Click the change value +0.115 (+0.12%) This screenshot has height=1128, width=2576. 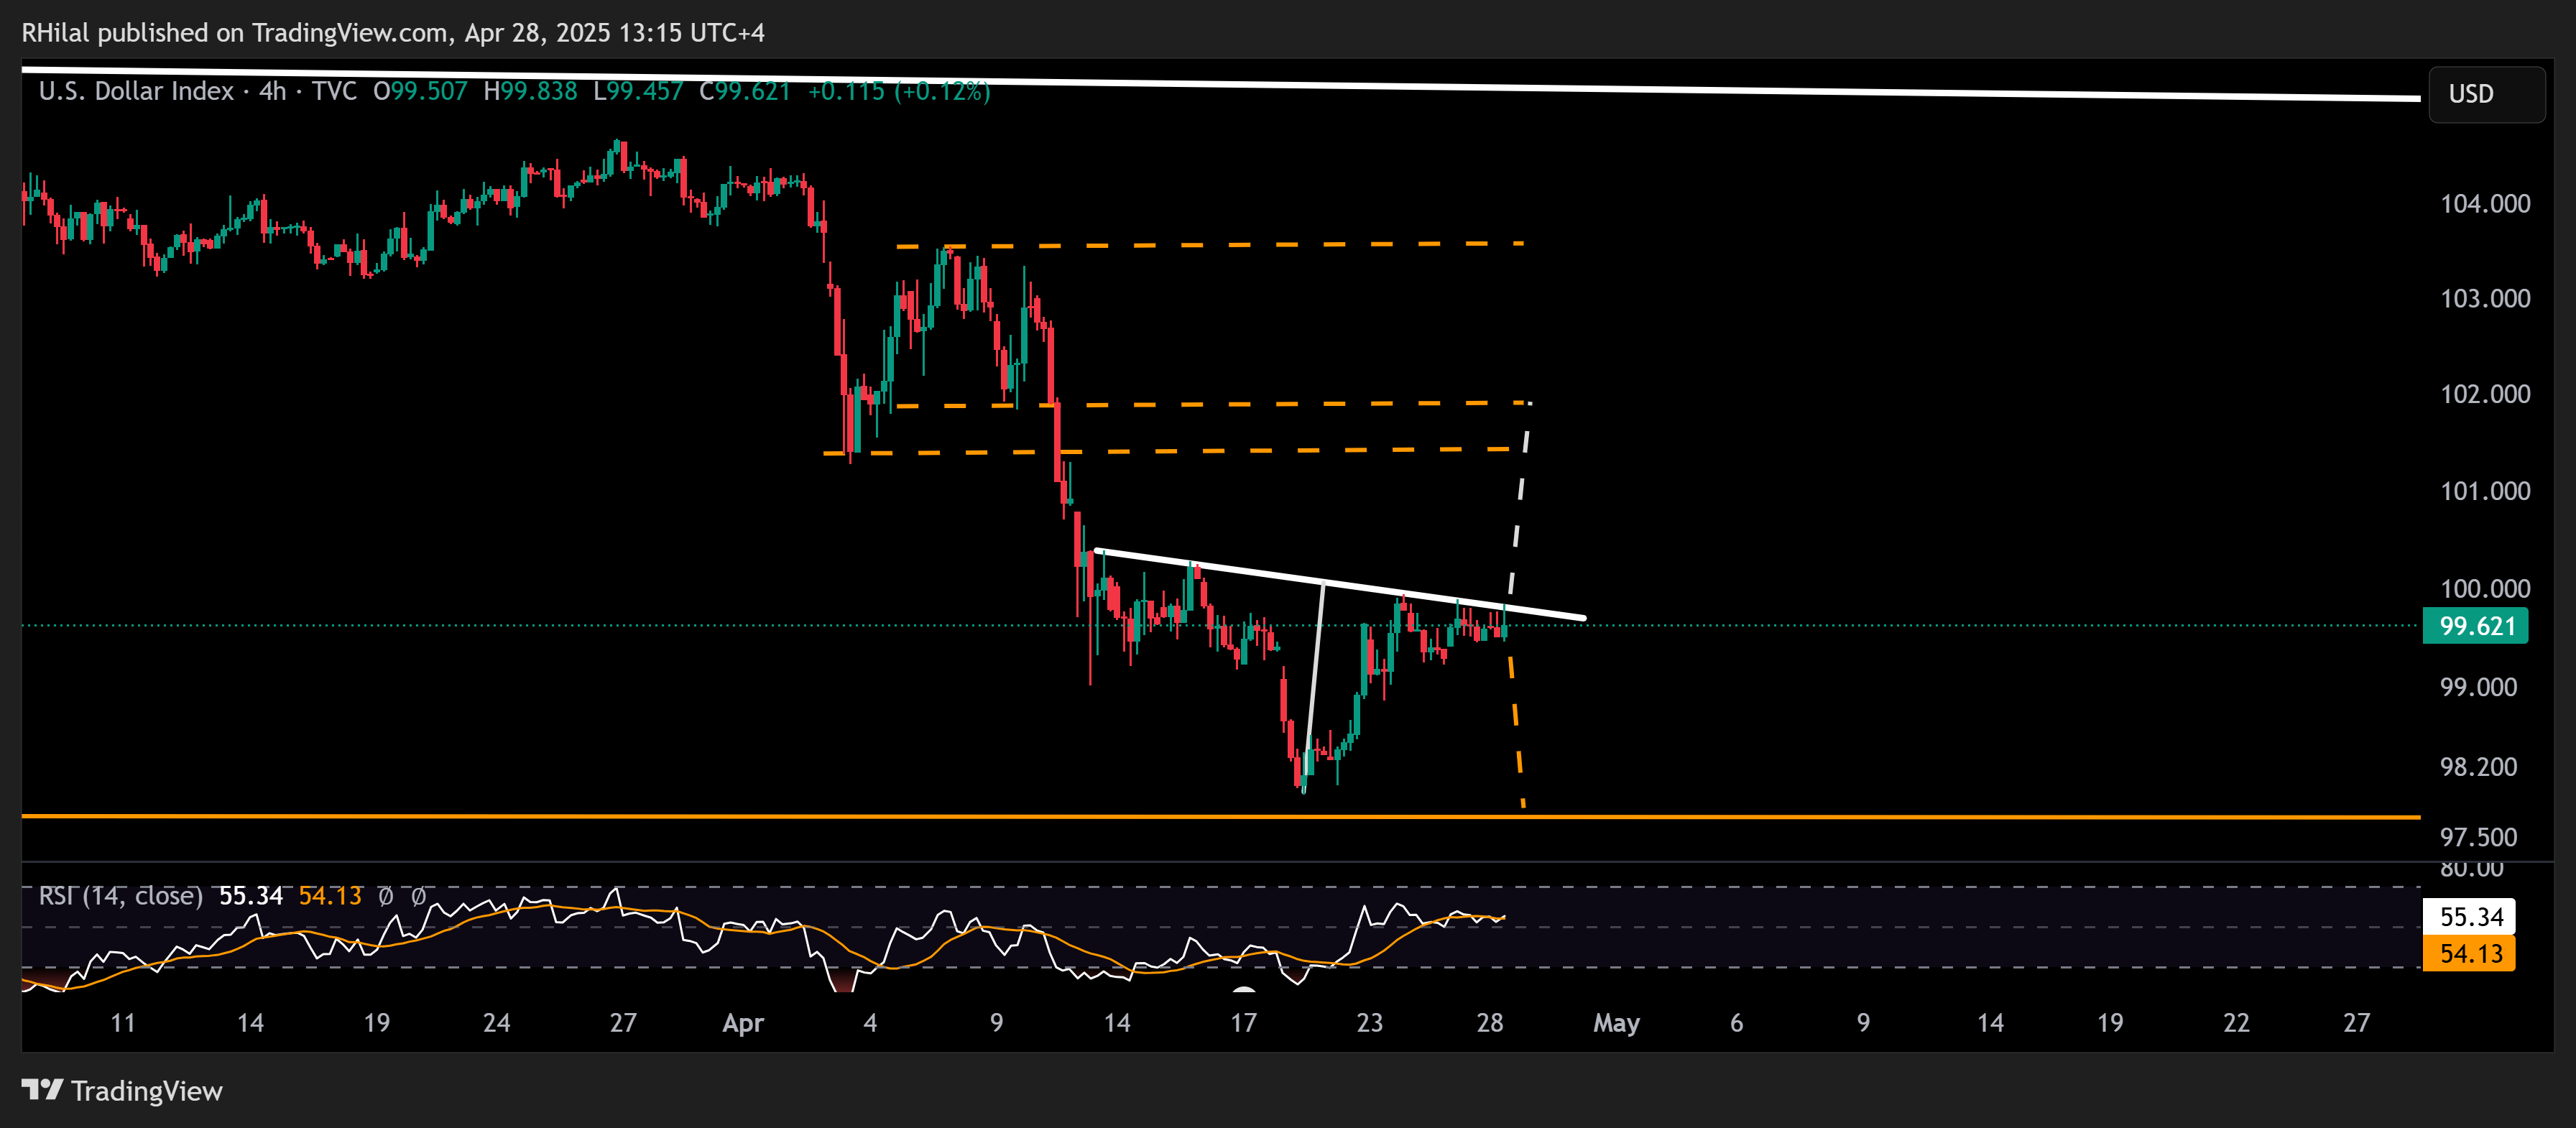pyautogui.click(x=899, y=91)
